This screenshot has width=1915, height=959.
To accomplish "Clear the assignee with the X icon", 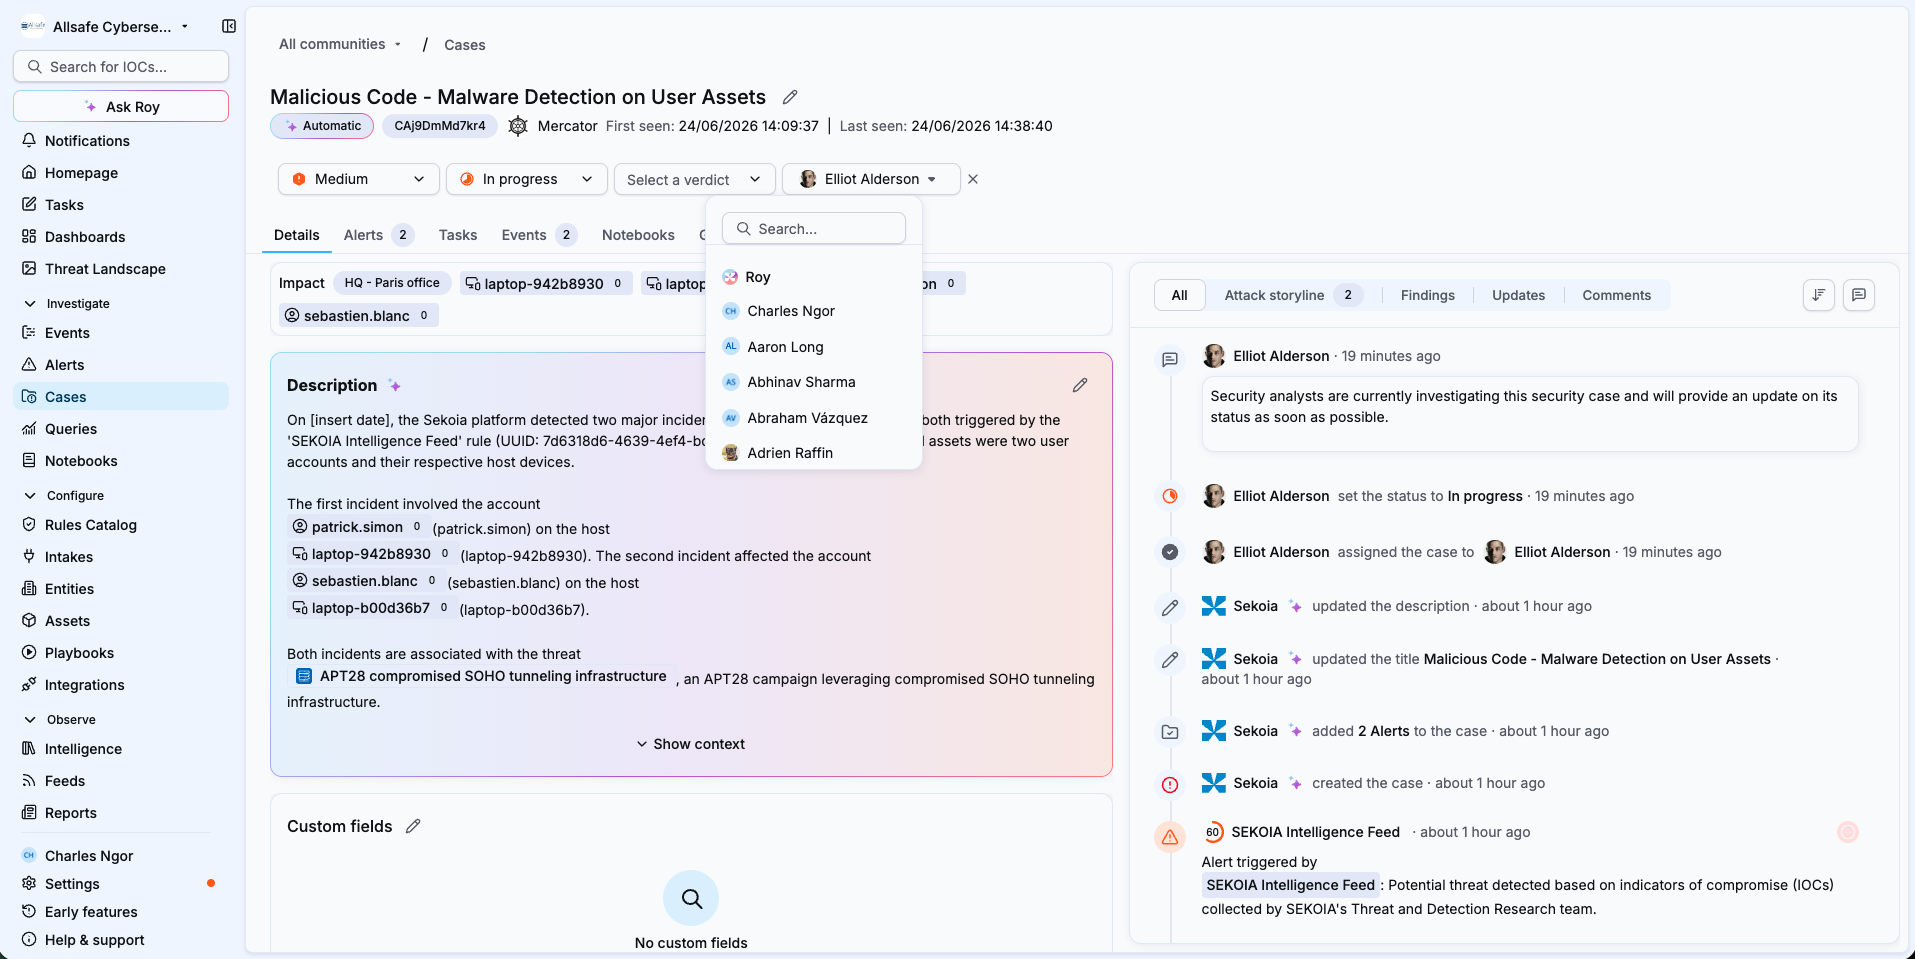I will click(973, 179).
